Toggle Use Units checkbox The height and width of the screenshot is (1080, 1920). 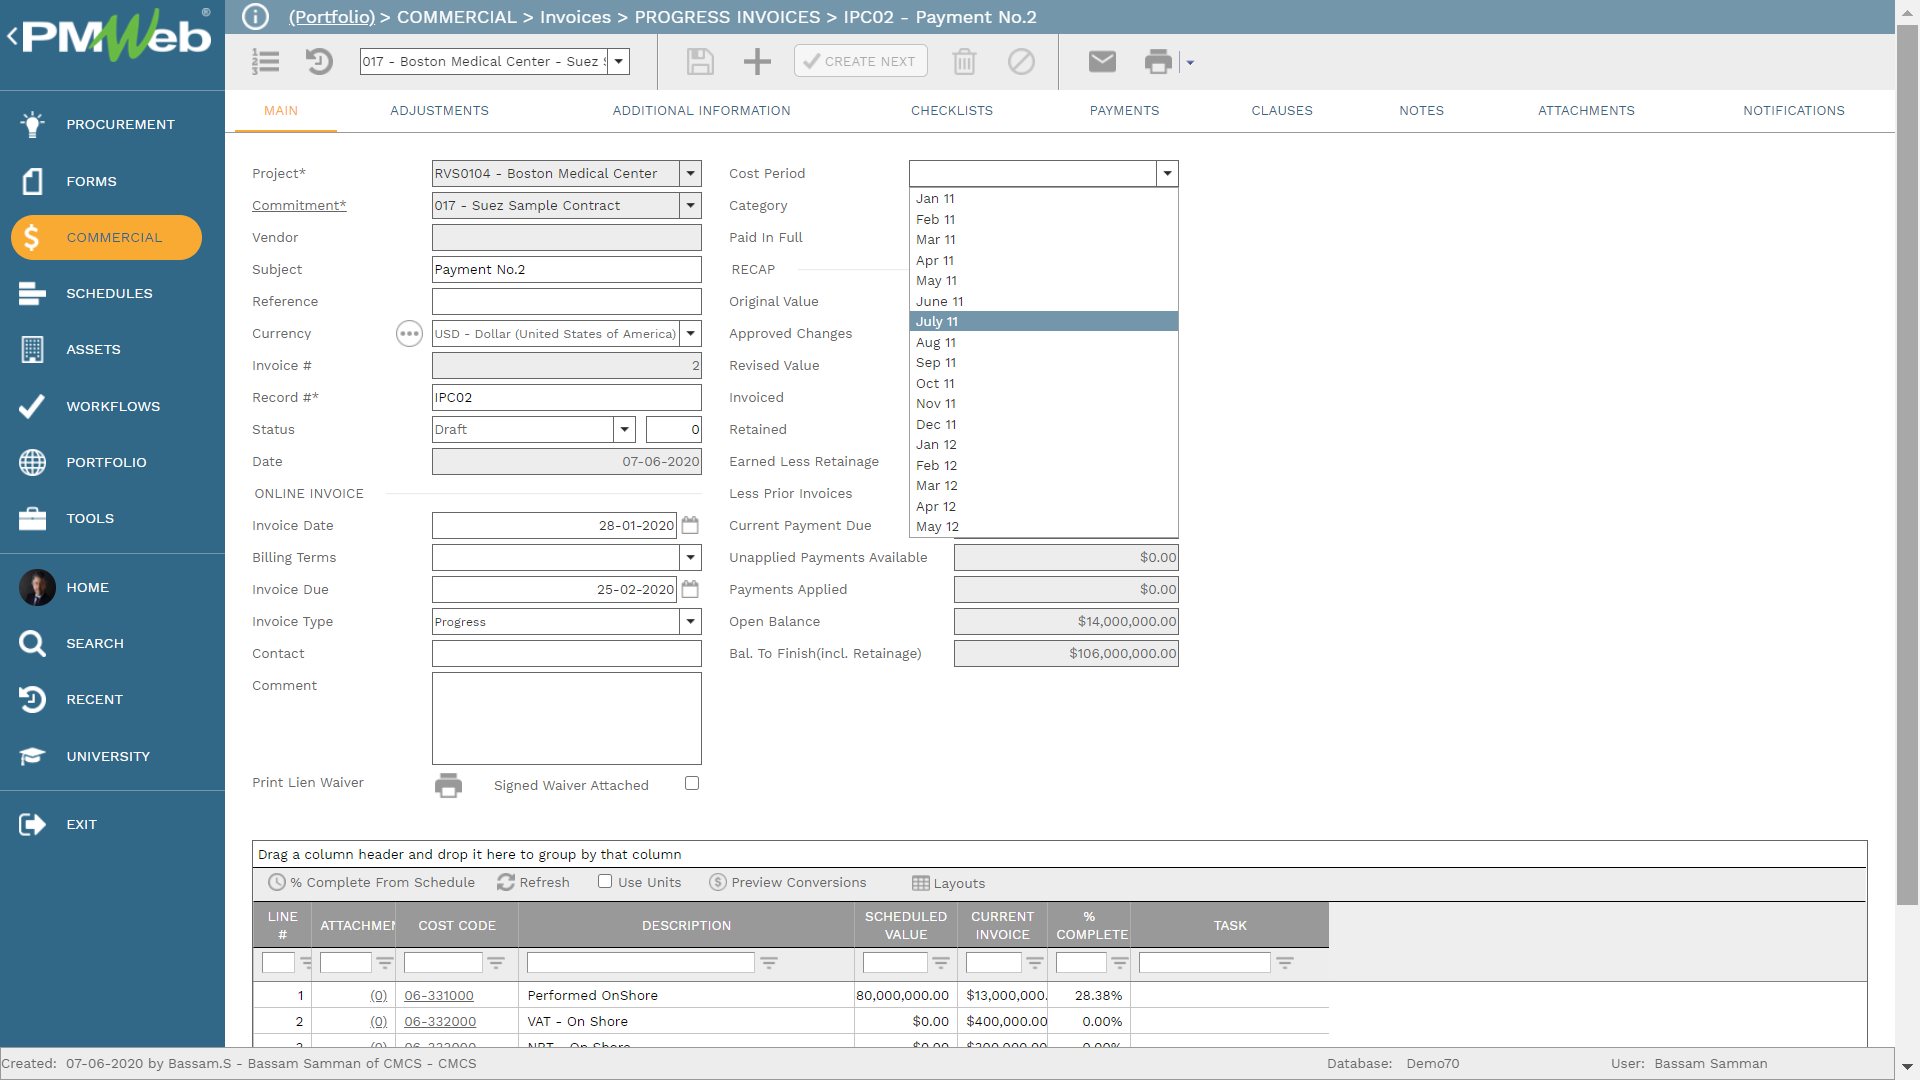(605, 881)
